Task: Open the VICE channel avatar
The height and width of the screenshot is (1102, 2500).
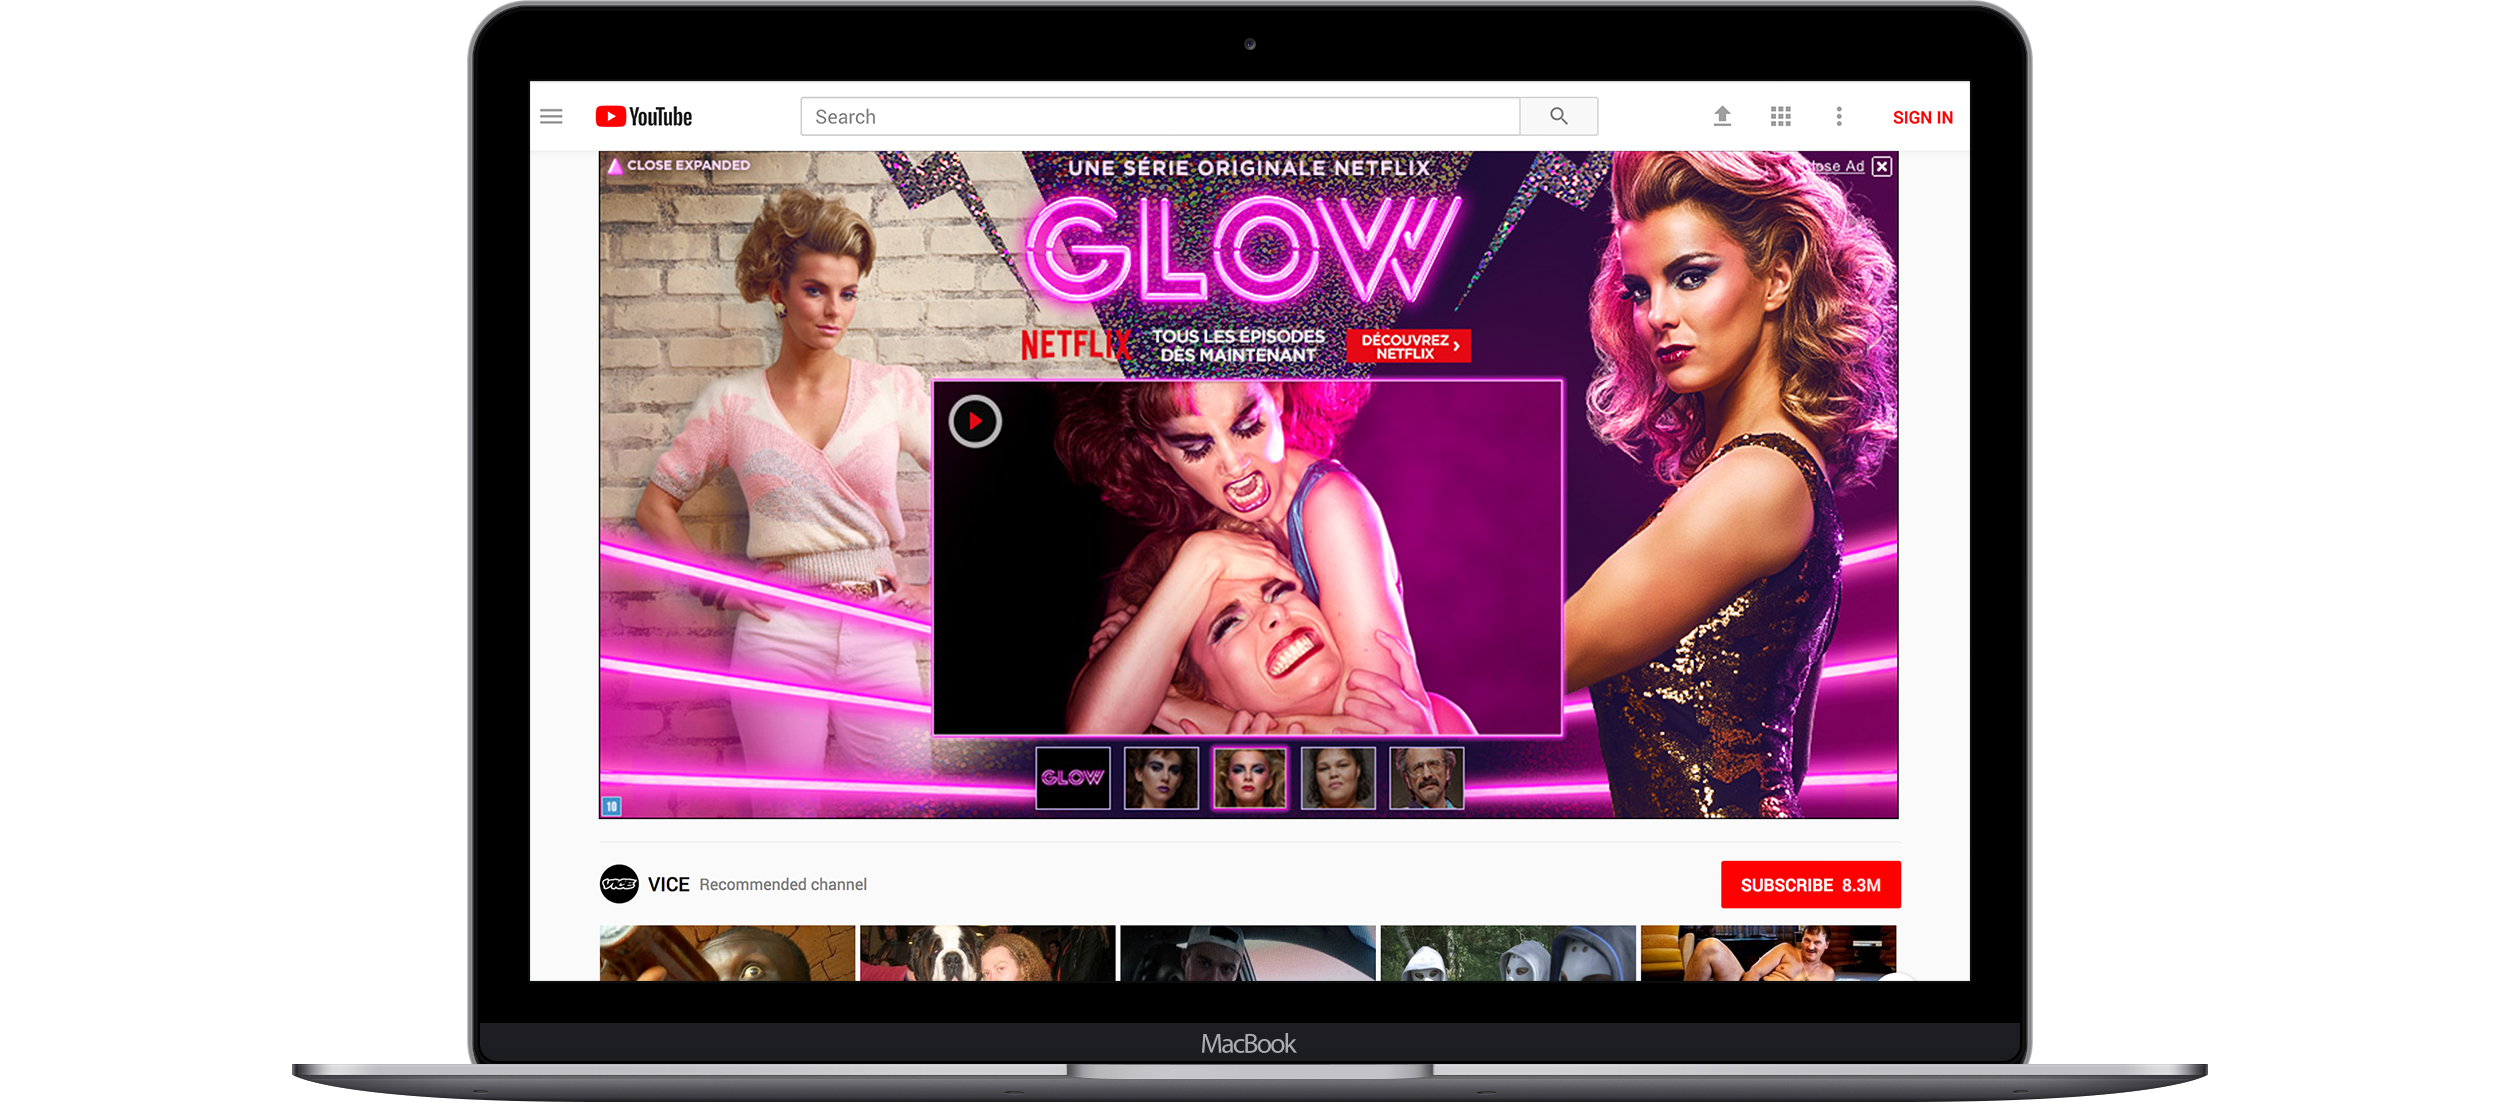Action: [x=619, y=884]
